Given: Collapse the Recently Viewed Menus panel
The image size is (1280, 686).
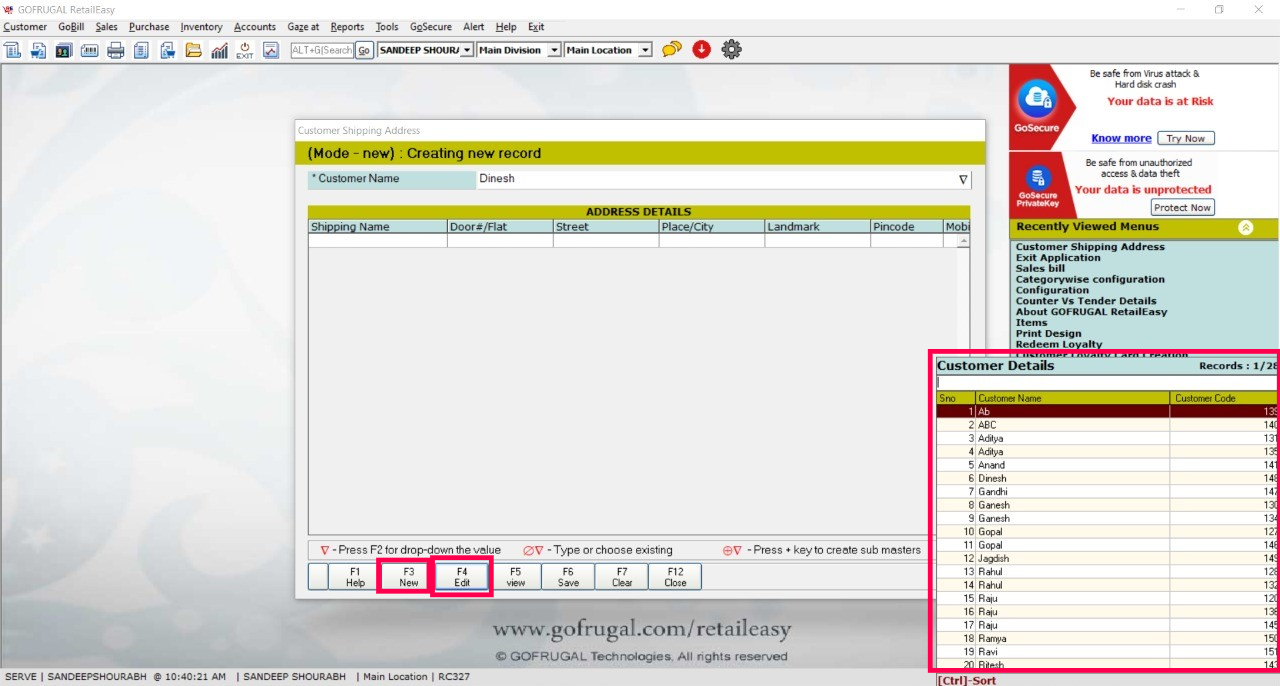Looking at the screenshot, I should [x=1245, y=227].
